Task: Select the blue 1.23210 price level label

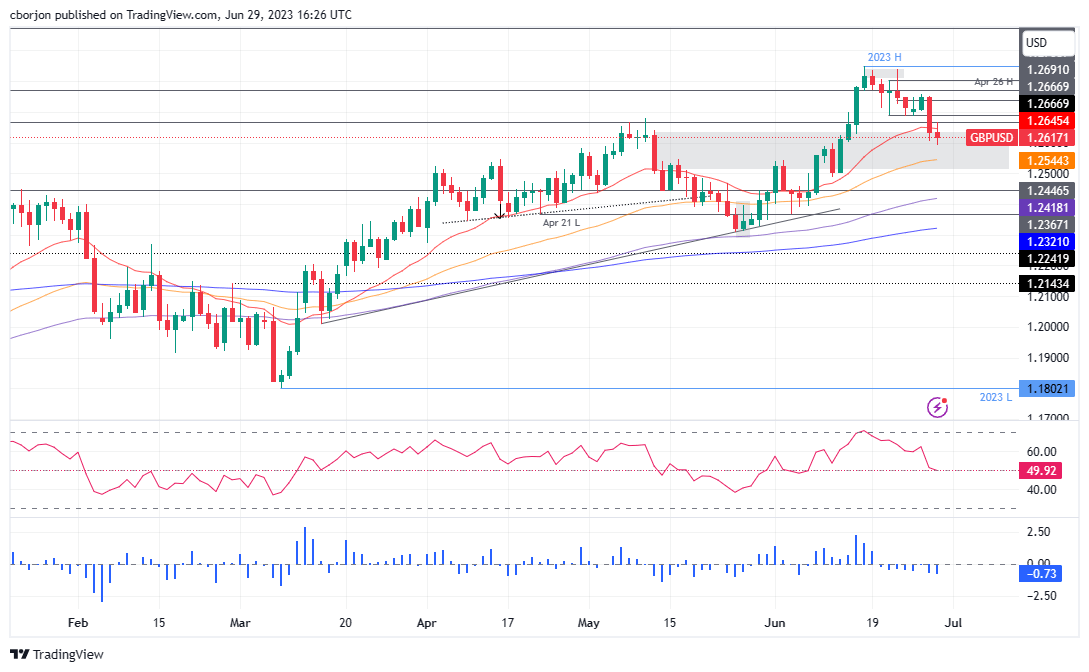Action: coord(1047,241)
